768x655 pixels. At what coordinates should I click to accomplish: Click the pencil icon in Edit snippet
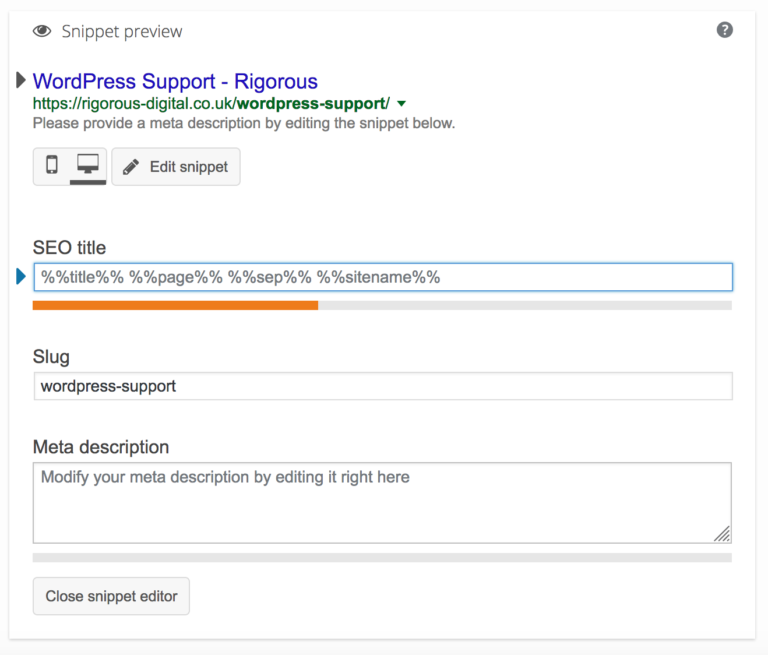pyautogui.click(x=131, y=167)
